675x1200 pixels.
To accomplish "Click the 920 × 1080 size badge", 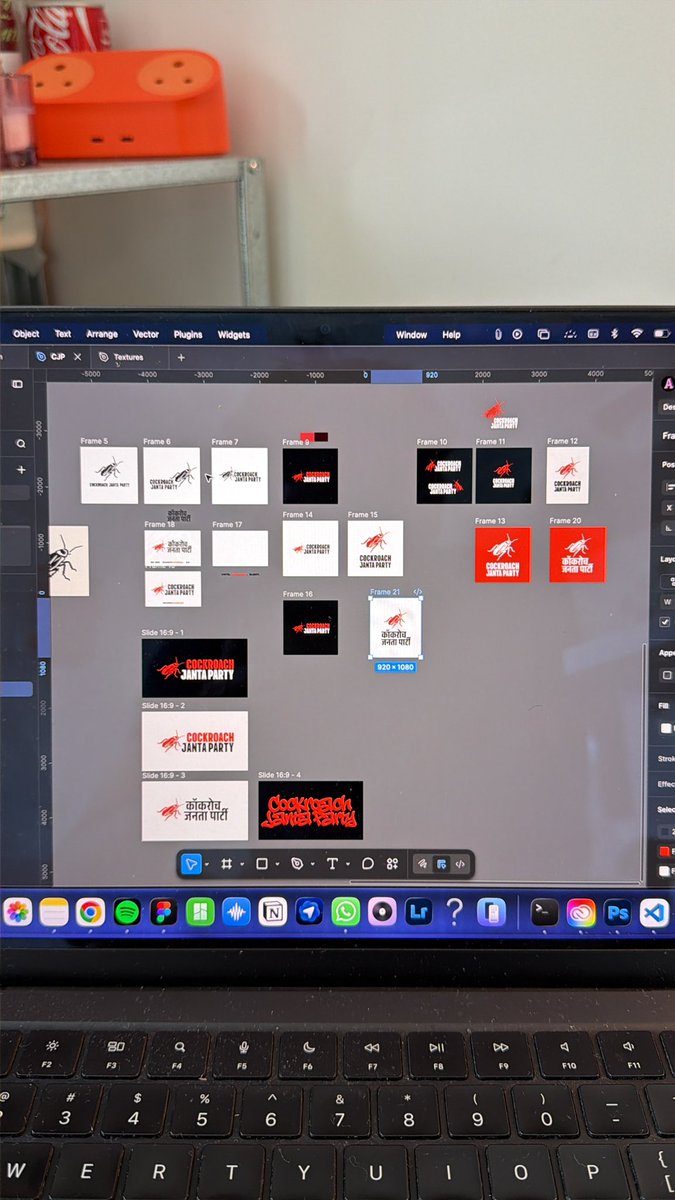I will [x=395, y=667].
